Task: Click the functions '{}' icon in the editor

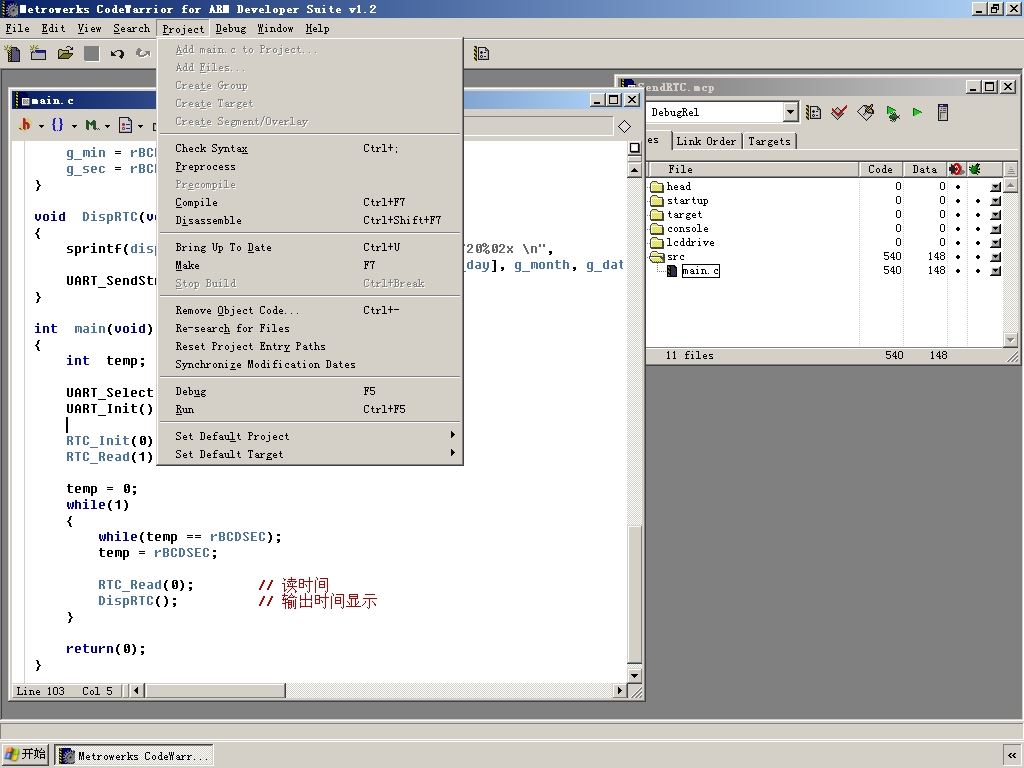Action: (57, 124)
